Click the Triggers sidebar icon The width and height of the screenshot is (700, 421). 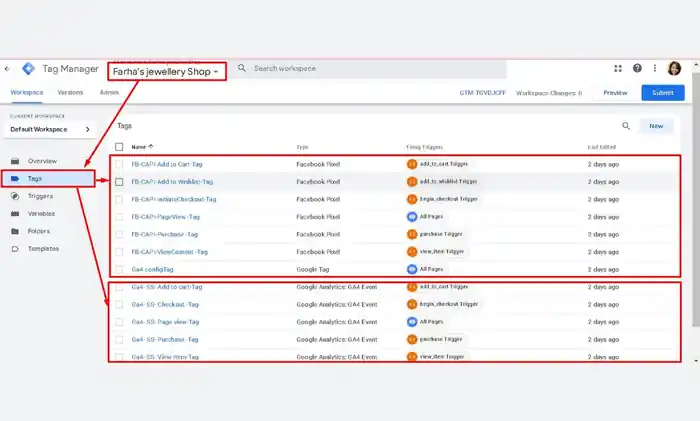[x=15, y=196]
